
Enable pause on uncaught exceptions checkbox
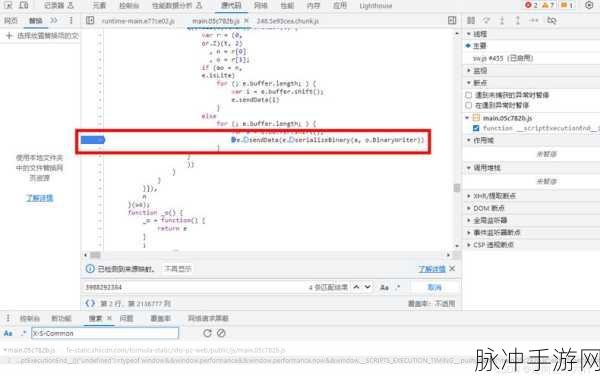(x=469, y=95)
